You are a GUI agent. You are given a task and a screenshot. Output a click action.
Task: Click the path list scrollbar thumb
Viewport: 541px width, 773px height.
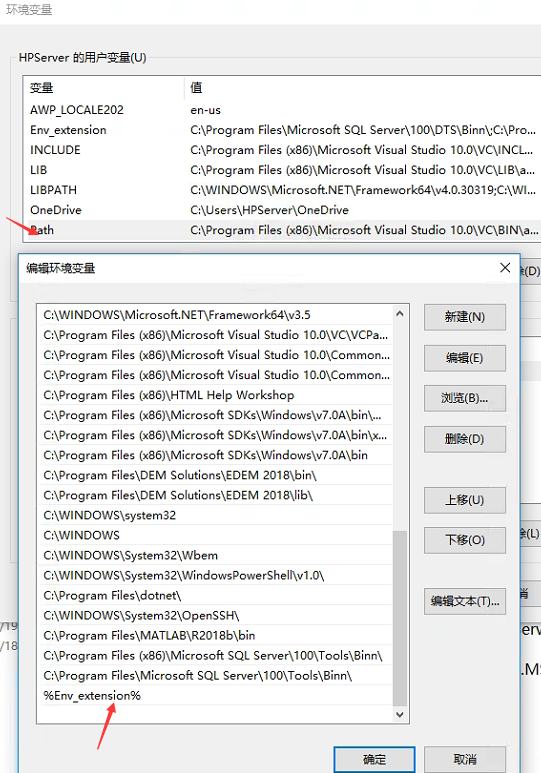click(x=400, y=618)
